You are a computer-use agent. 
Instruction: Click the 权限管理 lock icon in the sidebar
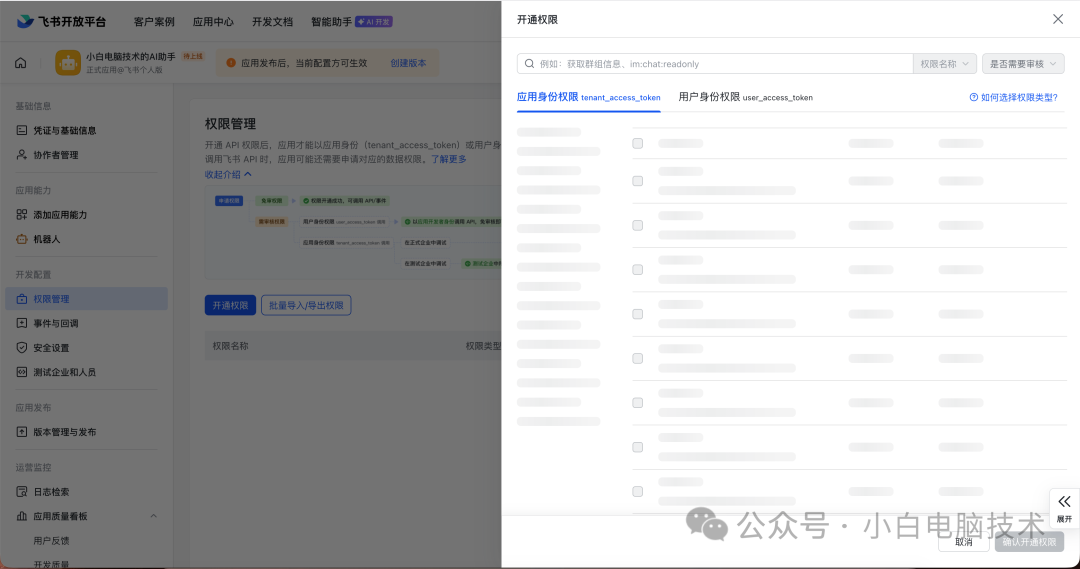pos(21,299)
